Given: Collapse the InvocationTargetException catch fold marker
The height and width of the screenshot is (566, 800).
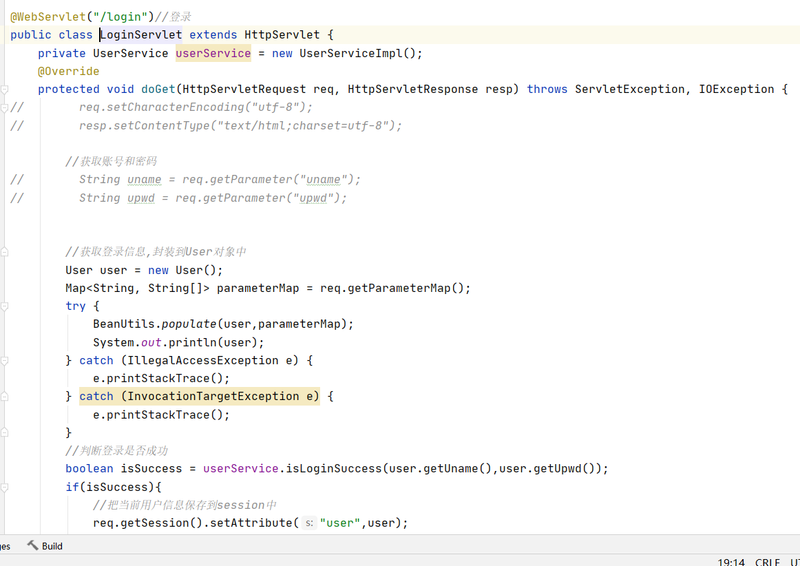Looking at the screenshot, I should (4, 397).
